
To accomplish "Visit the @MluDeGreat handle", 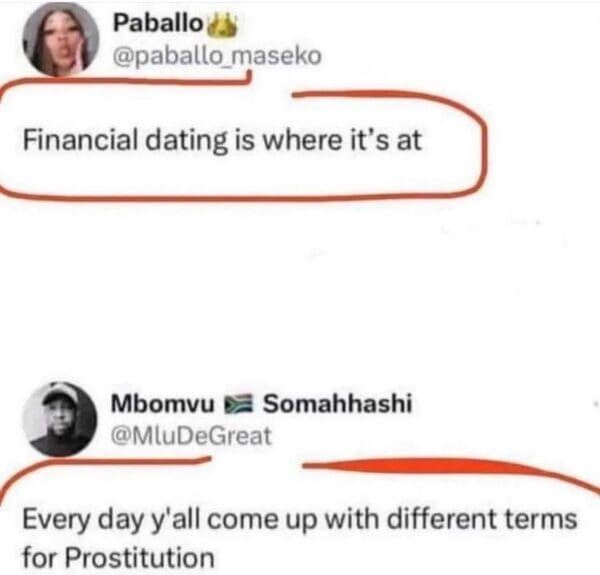I will point(191,435).
